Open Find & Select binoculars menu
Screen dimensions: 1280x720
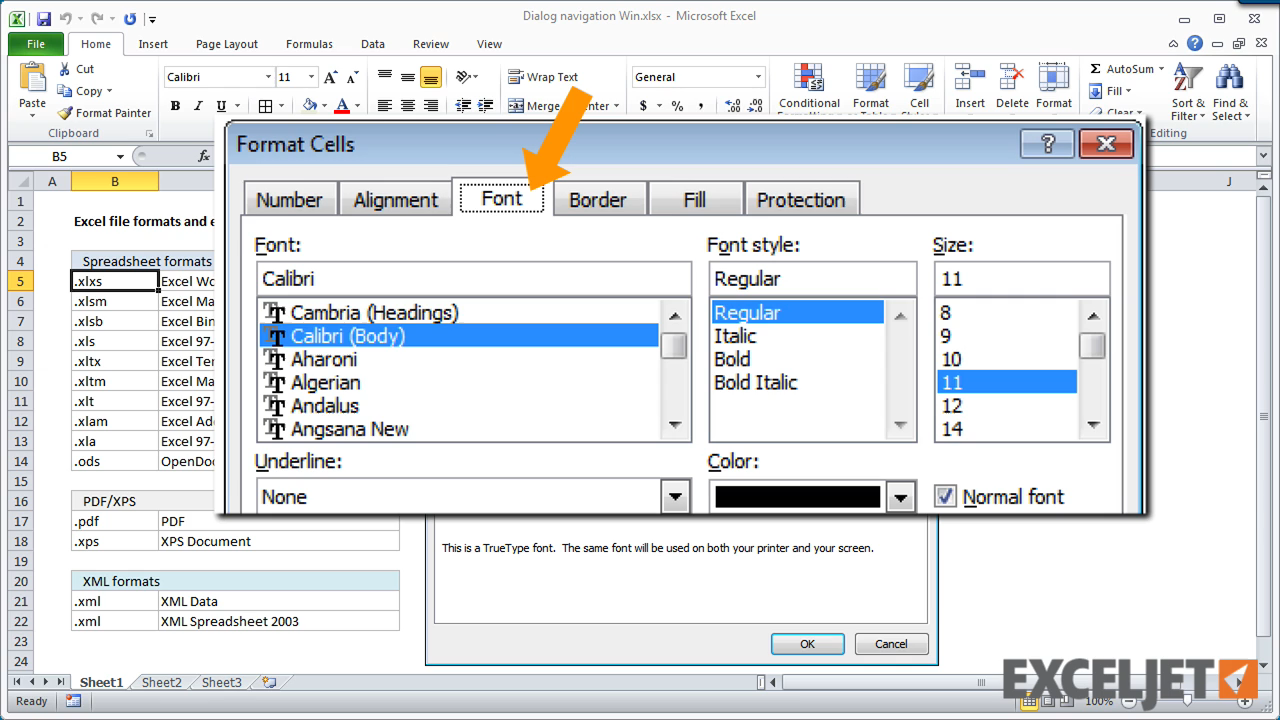(x=1230, y=92)
